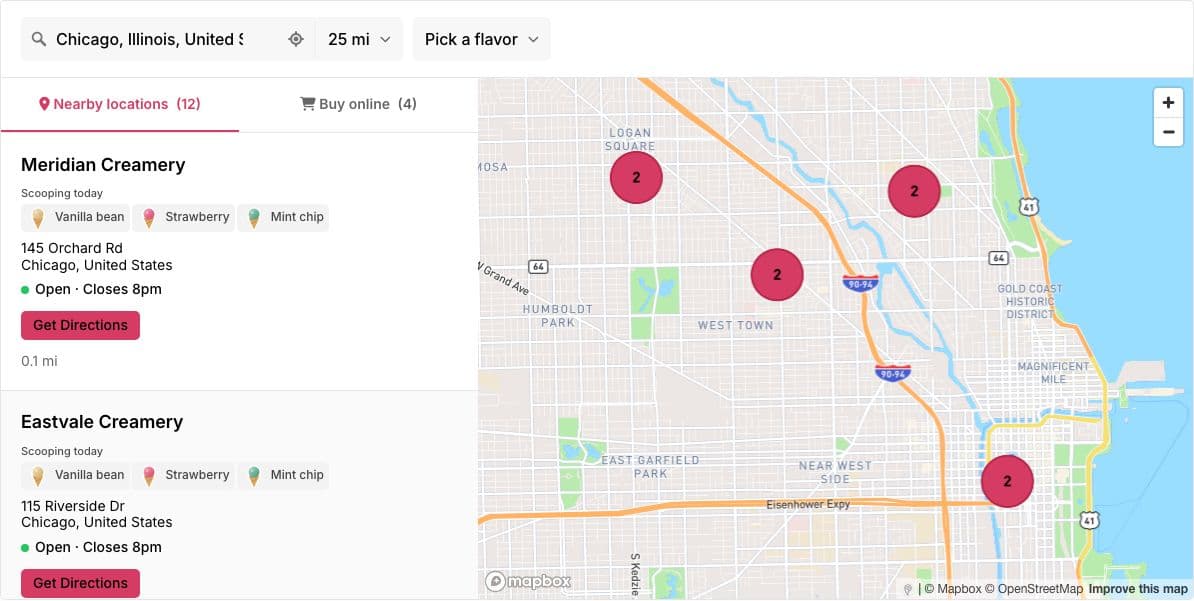Click the 145 Orchard Rd address text
Viewport: 1194px width, 601px height.
click(x=72, y=248)
